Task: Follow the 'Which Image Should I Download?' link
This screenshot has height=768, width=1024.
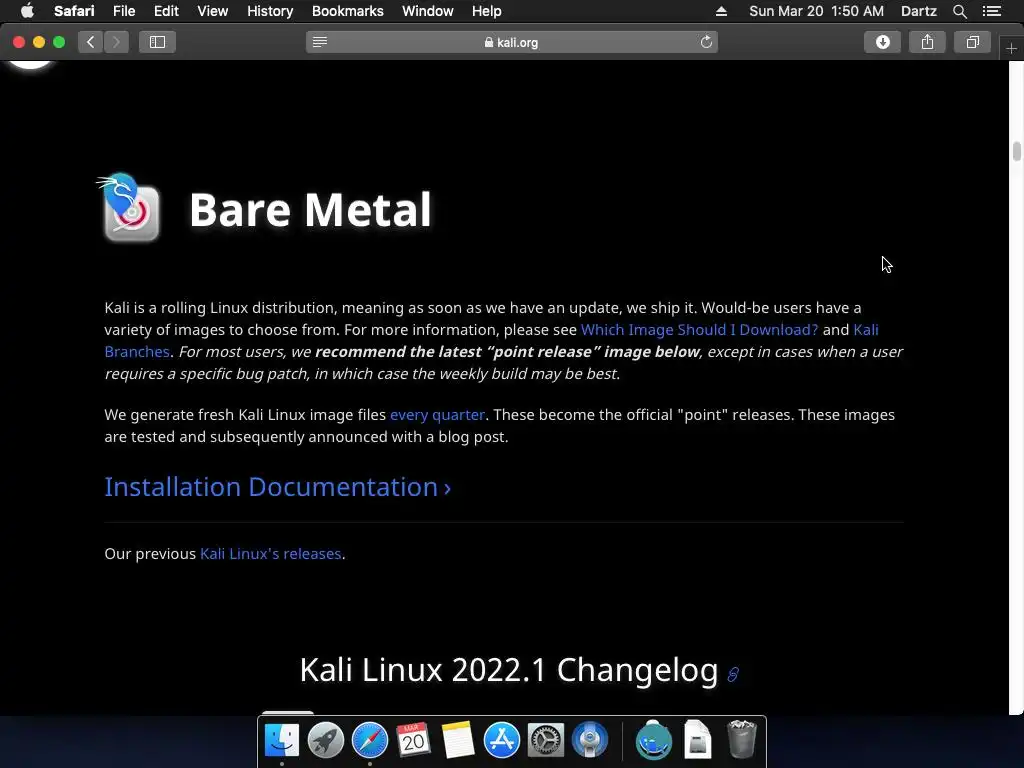Action: [699, 330]
